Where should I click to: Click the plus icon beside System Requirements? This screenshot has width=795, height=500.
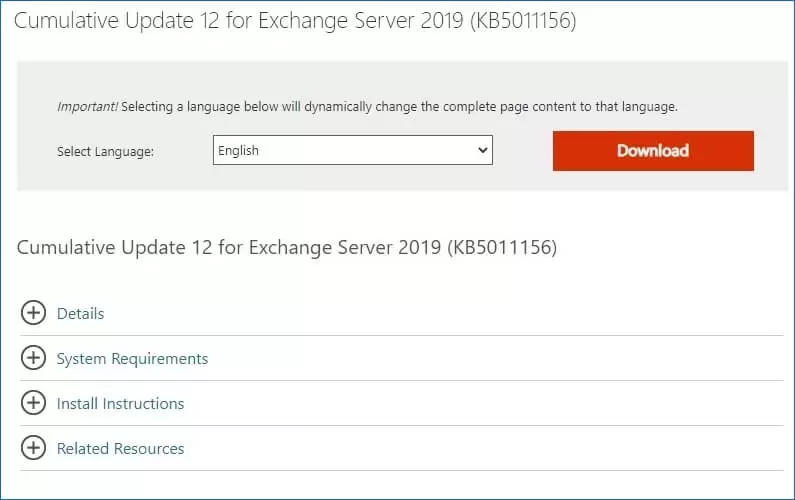click(x=34, y=358)
